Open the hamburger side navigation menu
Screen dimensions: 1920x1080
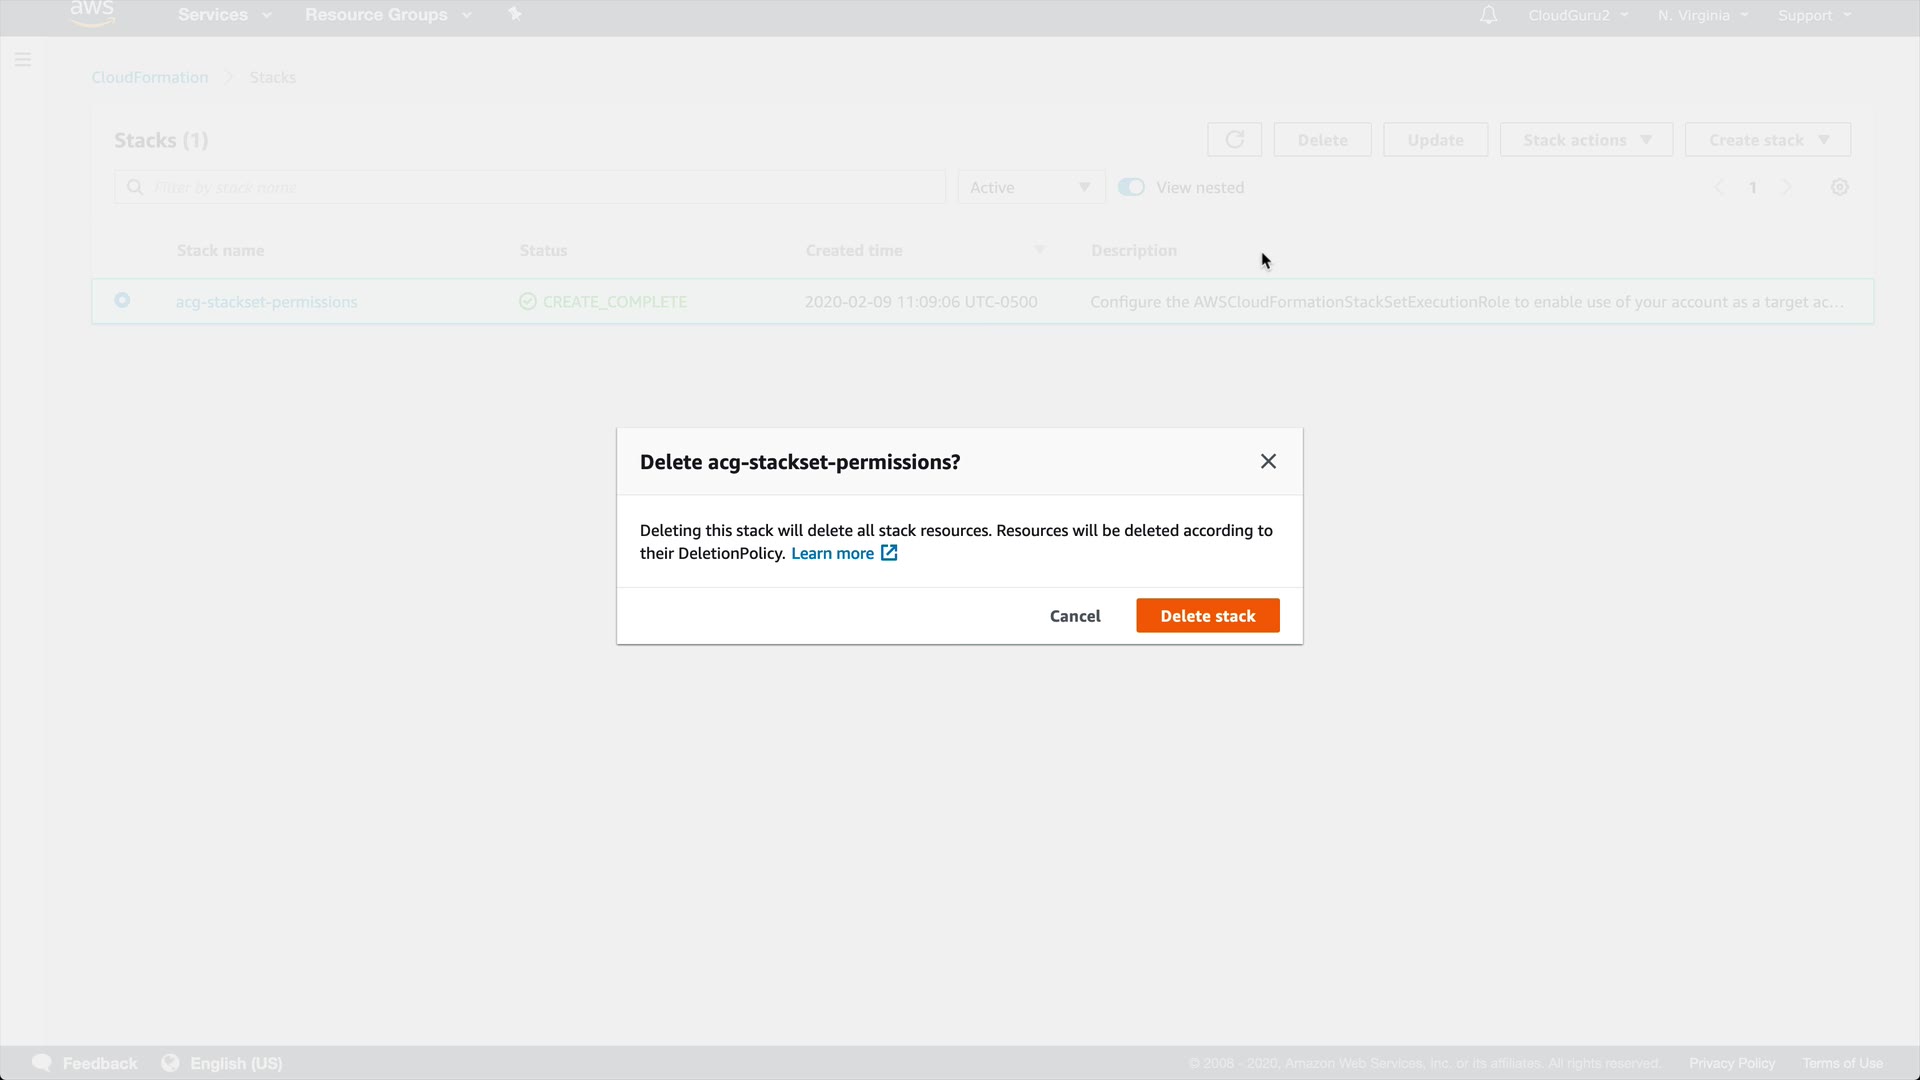pyautogui.click(x=23, y=60)
